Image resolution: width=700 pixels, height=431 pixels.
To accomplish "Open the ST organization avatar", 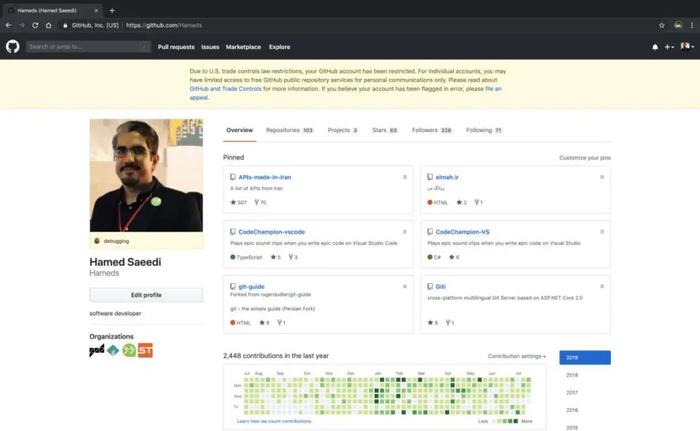I will 145,350.
